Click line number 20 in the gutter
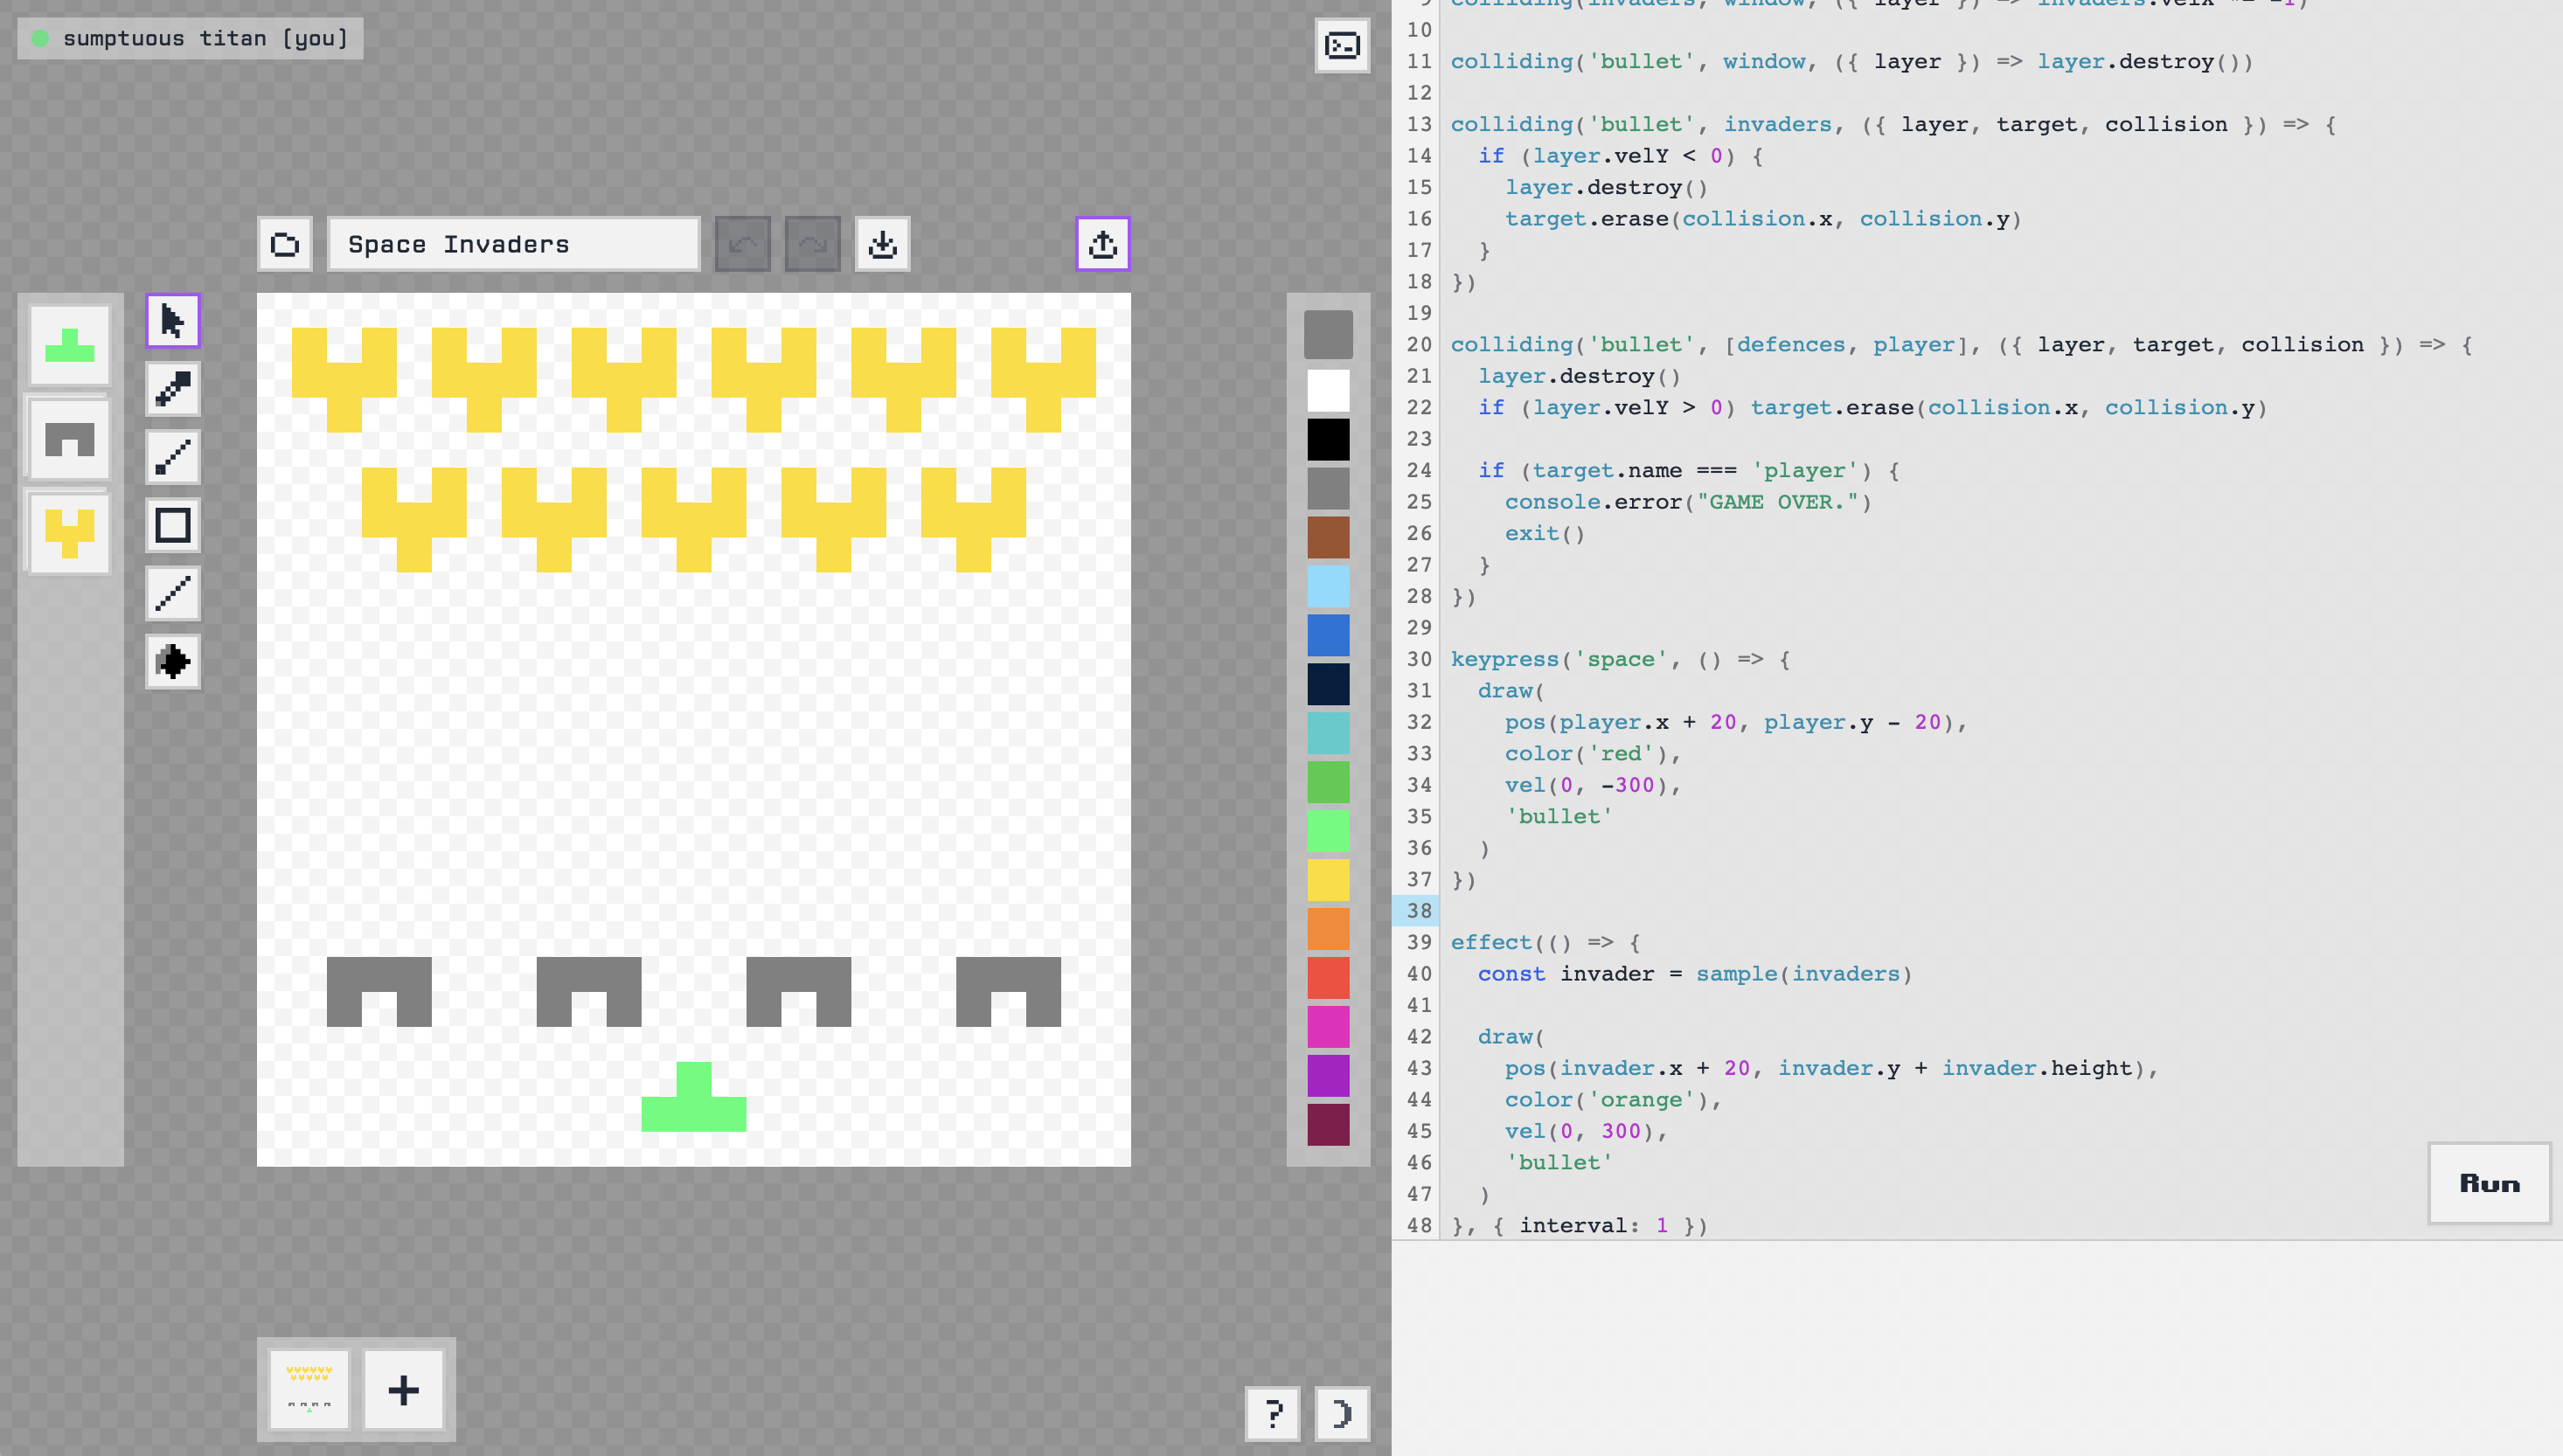 [1419, 345]
